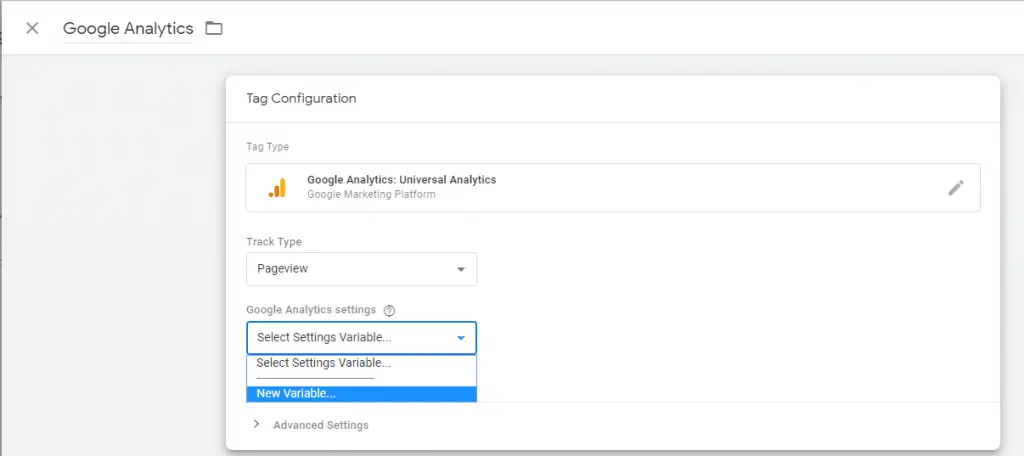Screen dimensions: 1024x456
Task: Open help icon beside Google Analytics settings
Action: tap(389, 310)
